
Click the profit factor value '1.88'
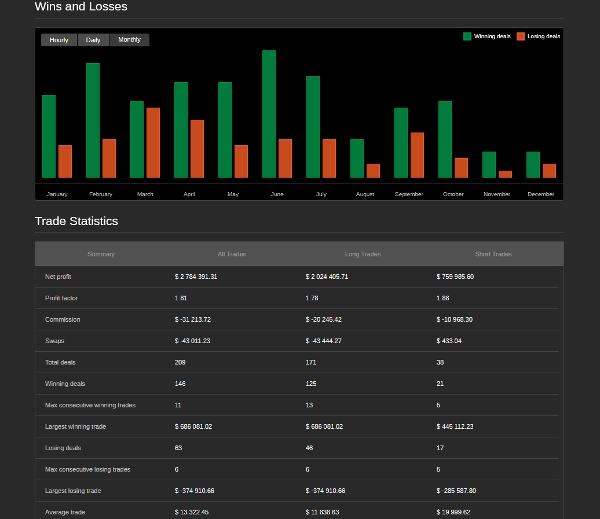[443, 298]
